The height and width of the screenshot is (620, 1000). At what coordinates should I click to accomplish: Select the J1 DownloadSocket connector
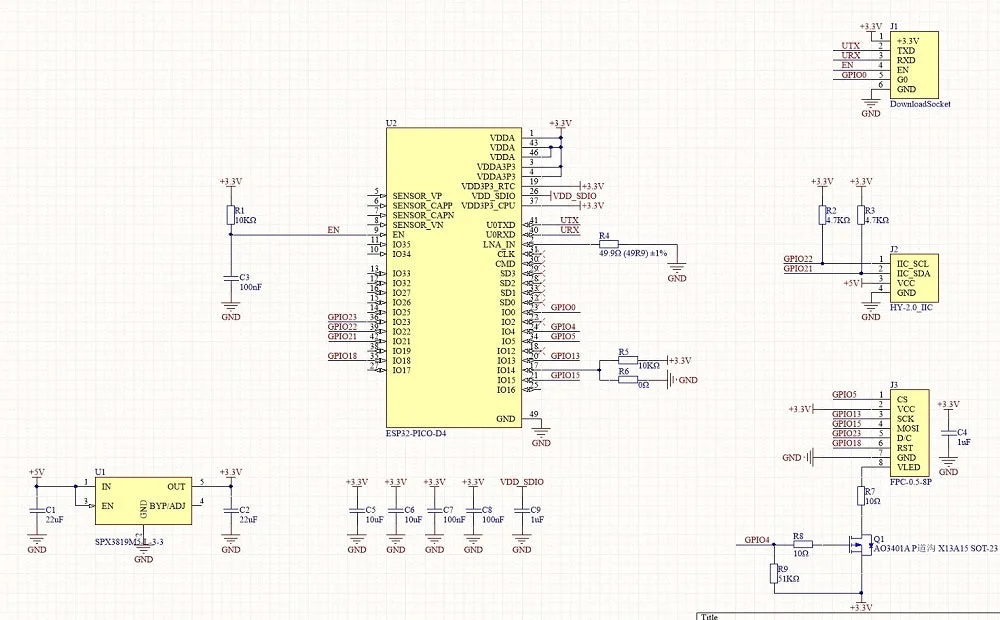pyautogui.click(x=914, y=65)
